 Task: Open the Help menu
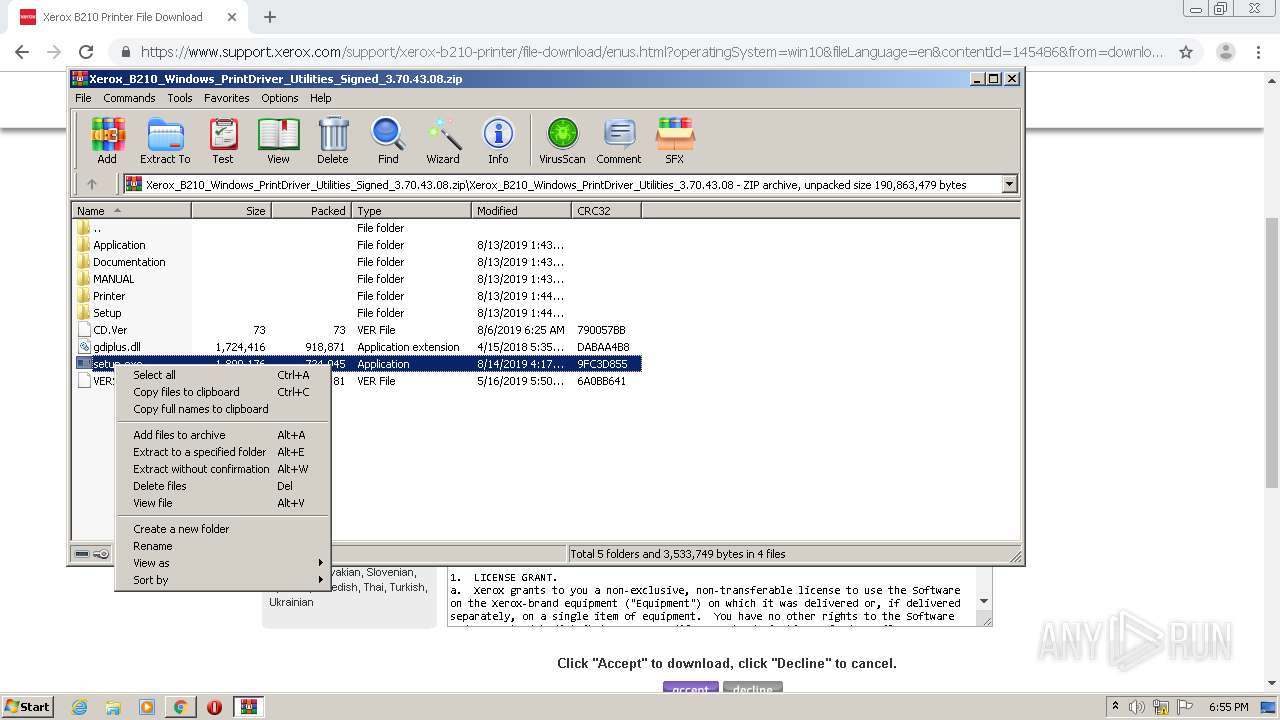pyautogui.click(x=320, y=98)
